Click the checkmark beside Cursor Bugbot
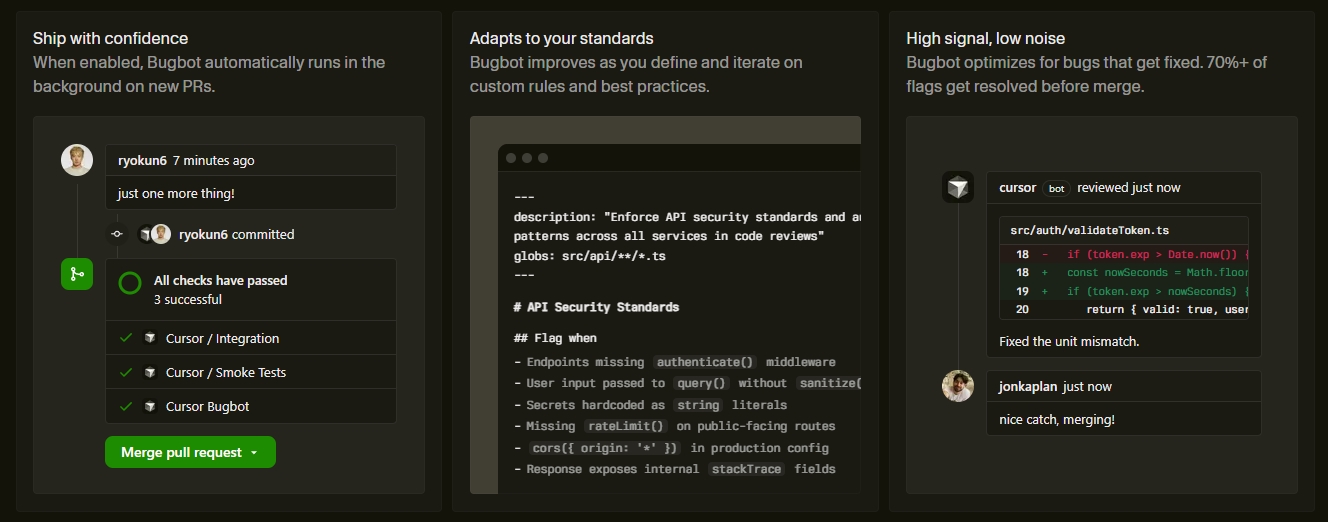This screenshot has height=522, width=1328. coord(126,406)
